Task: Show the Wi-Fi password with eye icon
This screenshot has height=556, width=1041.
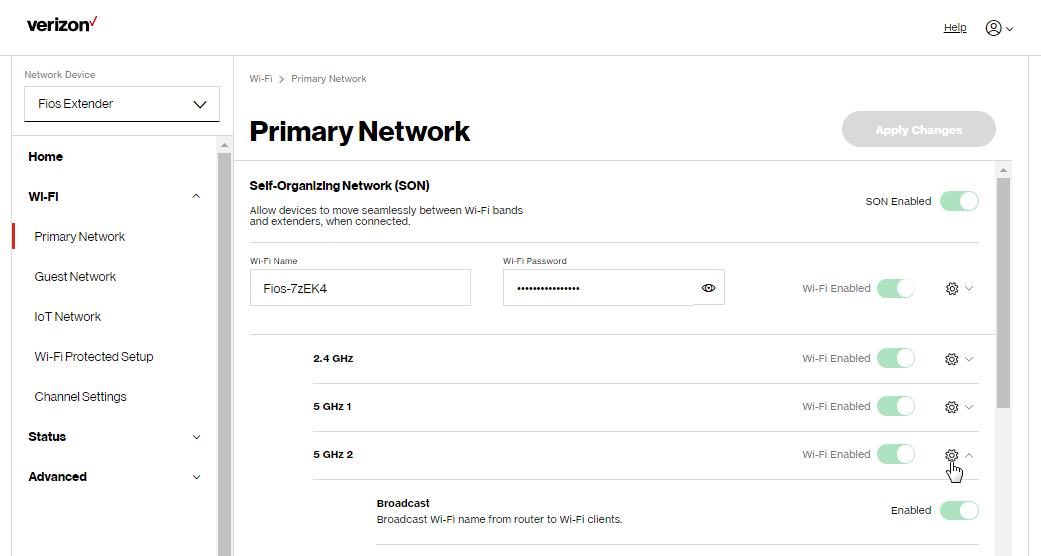Action: point(709,288)
